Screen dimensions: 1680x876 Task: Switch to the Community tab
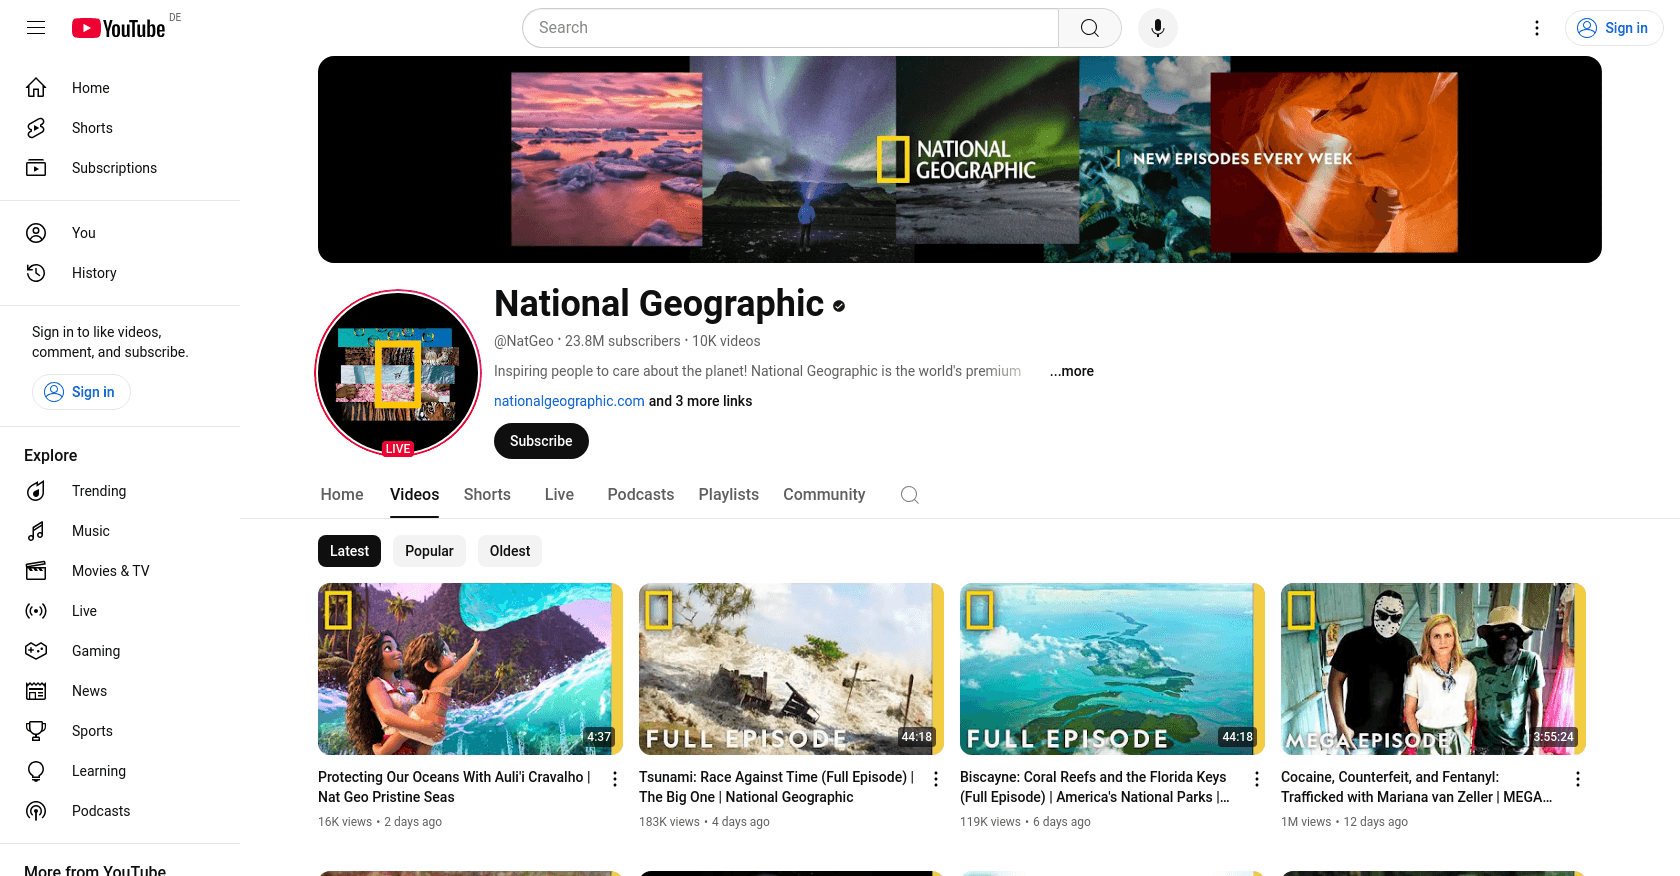(823, 495)
